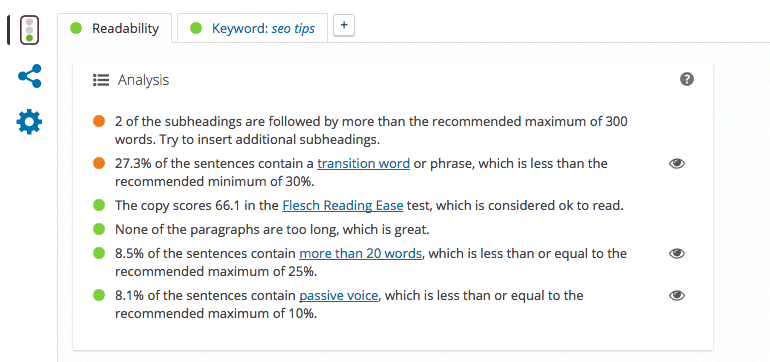The image size is (770, 362).
Task: Click the Analysis help question mark icon
Action: pos(687,79)
